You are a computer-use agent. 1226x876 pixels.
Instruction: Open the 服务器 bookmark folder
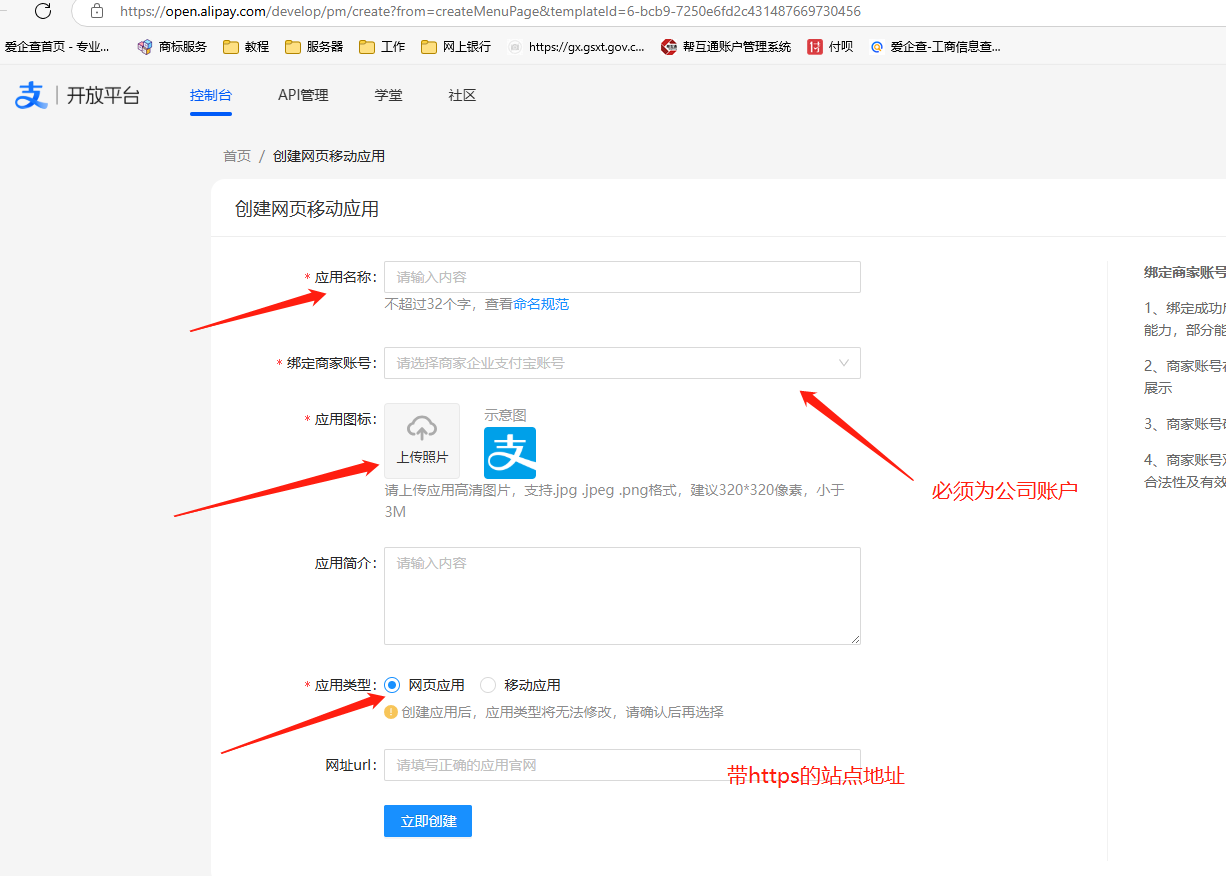pos(314,47)
